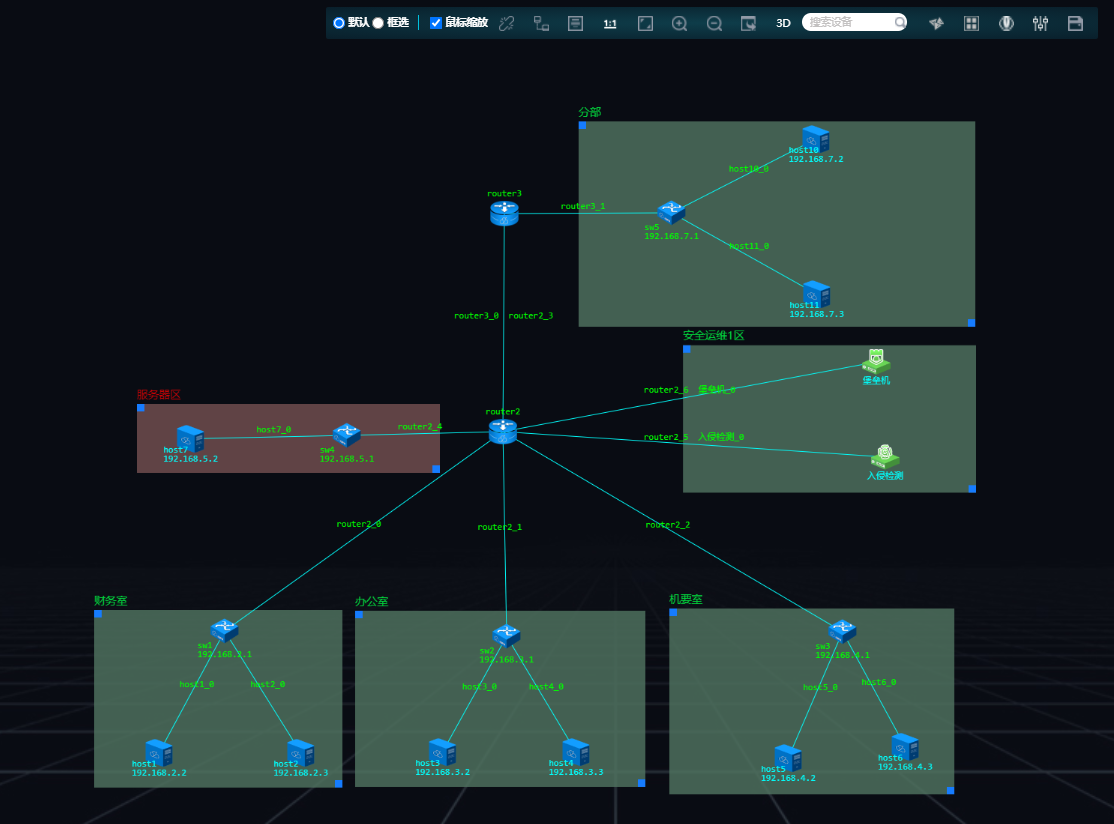Select the 默认 radio option
The width and height of the screenshot is (1114, 824).
pyautogui.click(x=339, y=23)
